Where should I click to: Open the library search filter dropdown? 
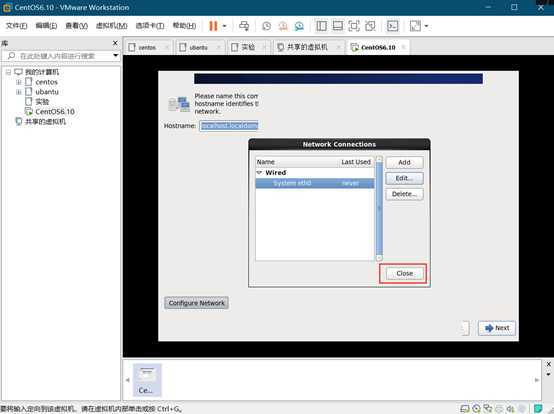pos(116,56)
